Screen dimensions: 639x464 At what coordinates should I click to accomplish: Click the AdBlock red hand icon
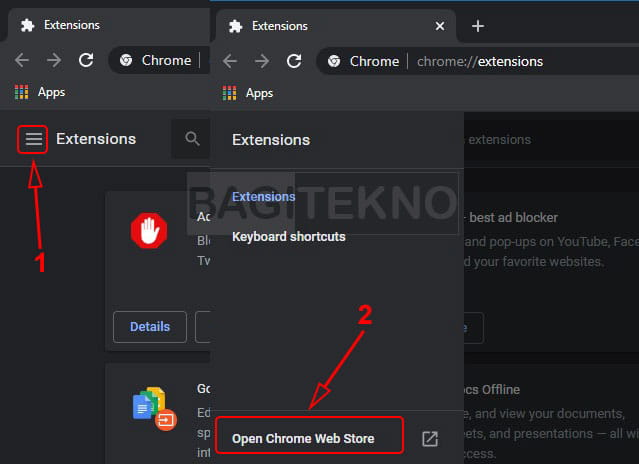point(149,231)
